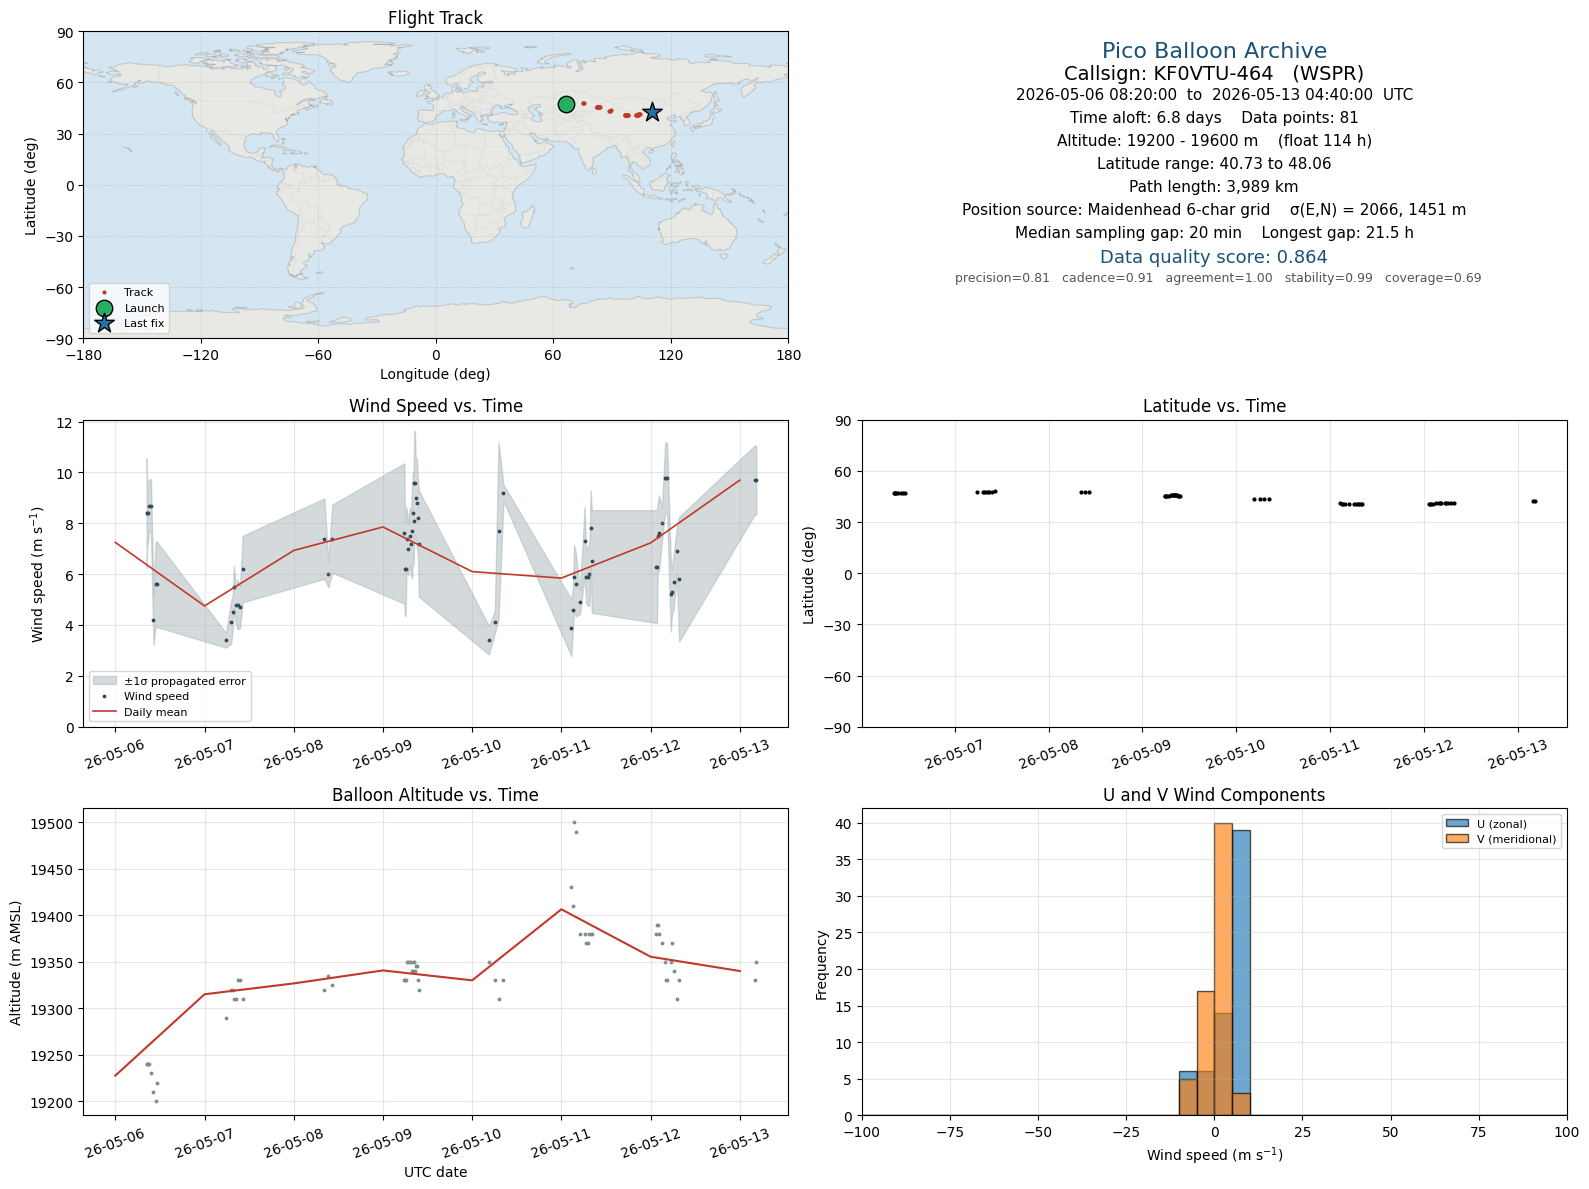Select the precision=0.81 score breakdown line
The image size is (1589, 1189).
1218,278
